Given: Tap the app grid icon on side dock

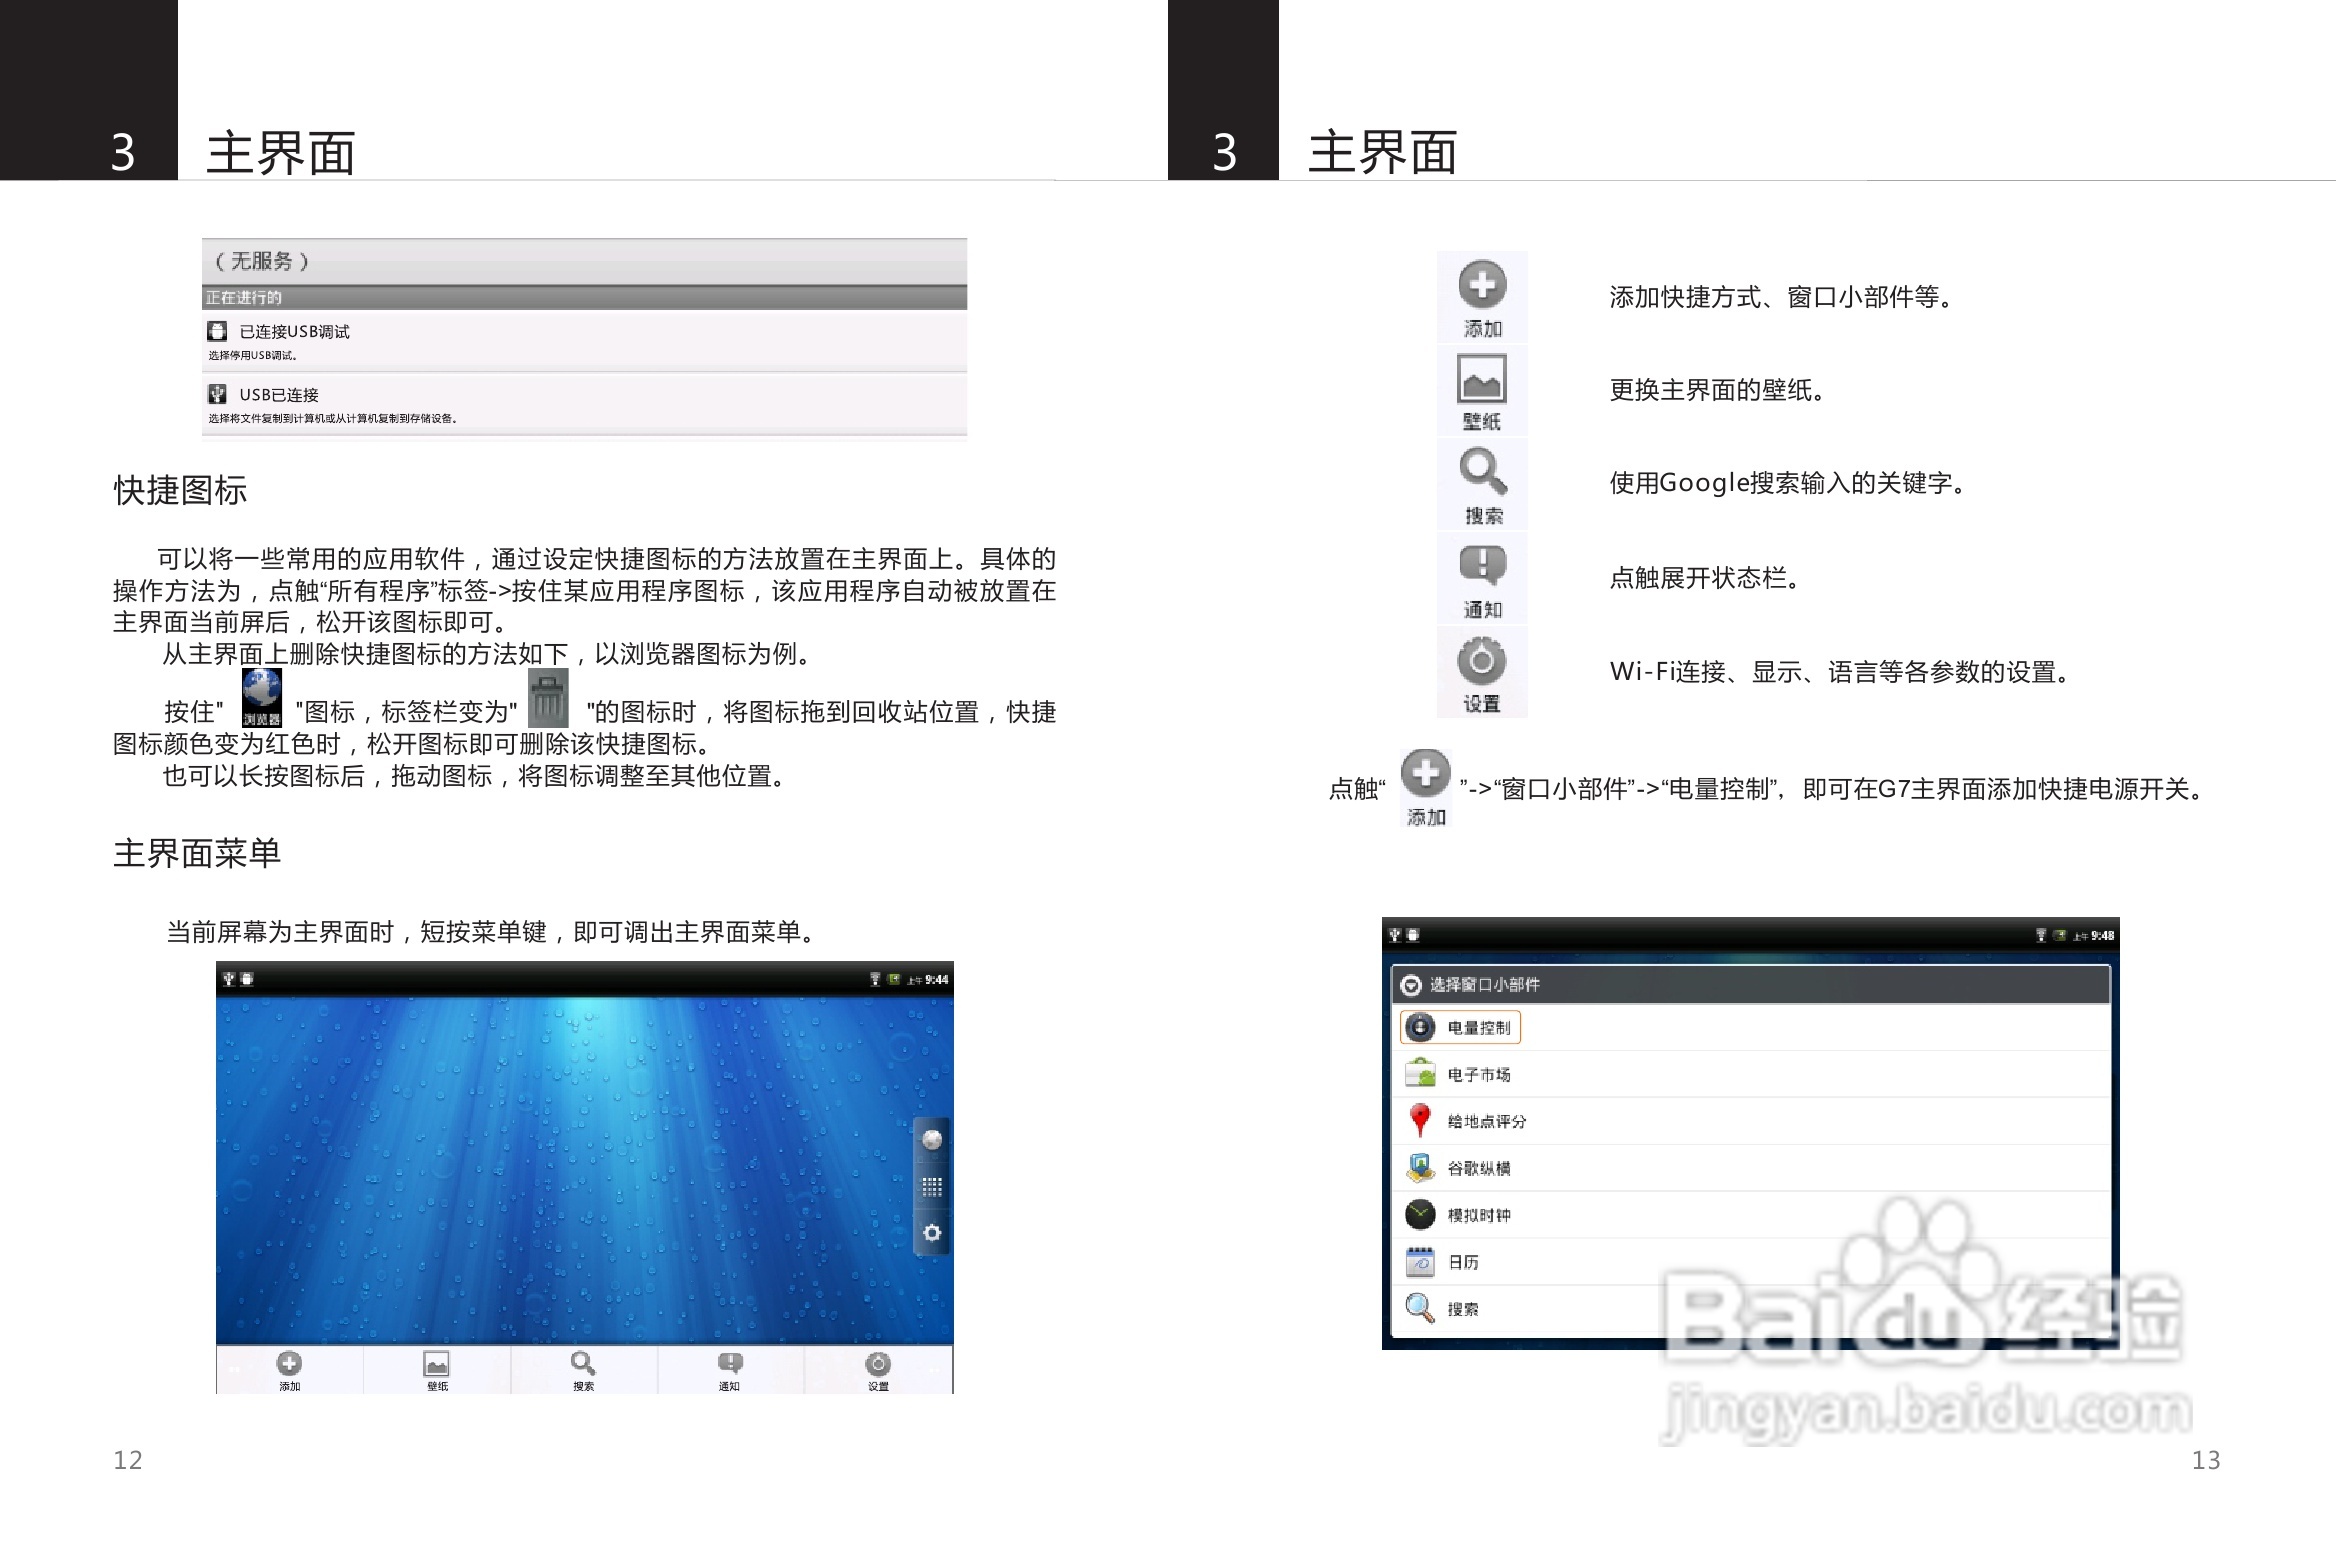Looking at the screenshot, I should [x=932, y=1187].
